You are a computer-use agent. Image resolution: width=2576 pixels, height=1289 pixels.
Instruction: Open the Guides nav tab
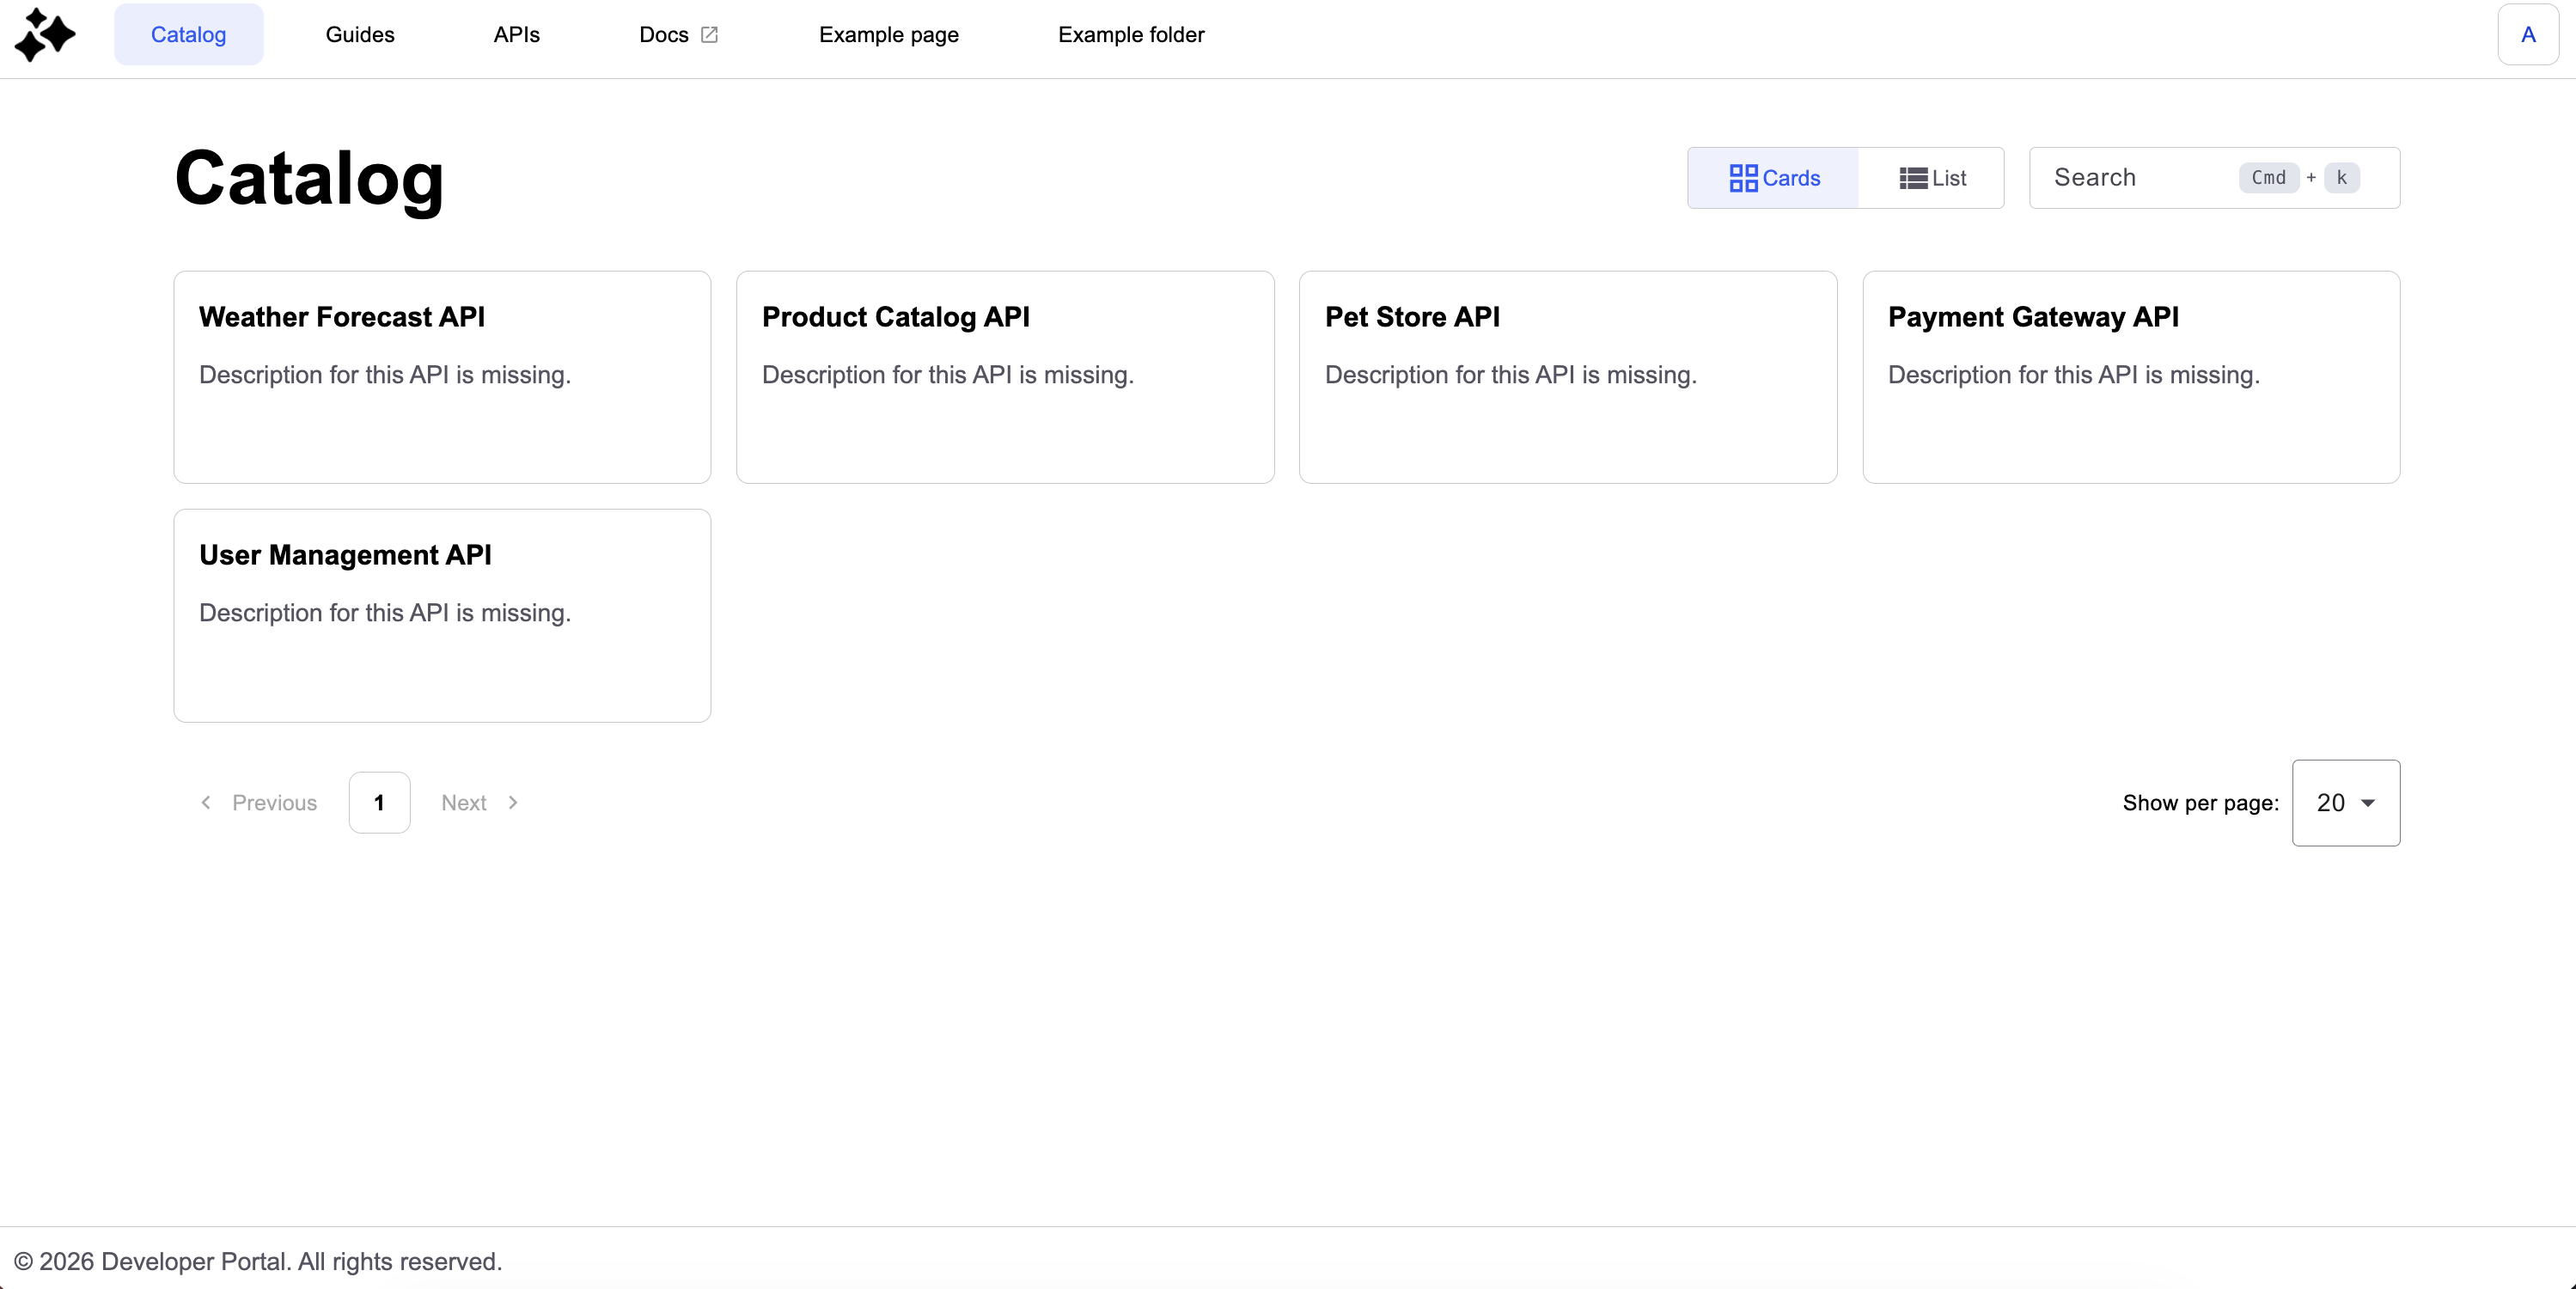pos(360,35)
